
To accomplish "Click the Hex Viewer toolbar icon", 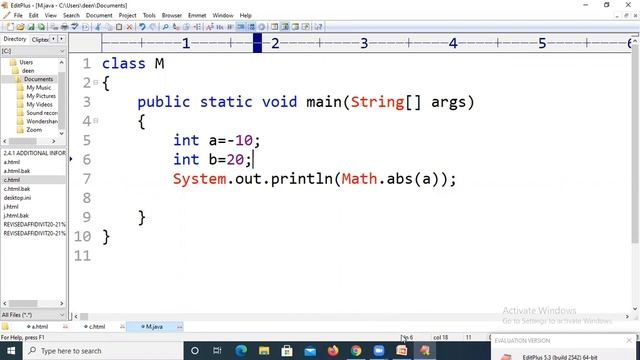I will 220,27.
